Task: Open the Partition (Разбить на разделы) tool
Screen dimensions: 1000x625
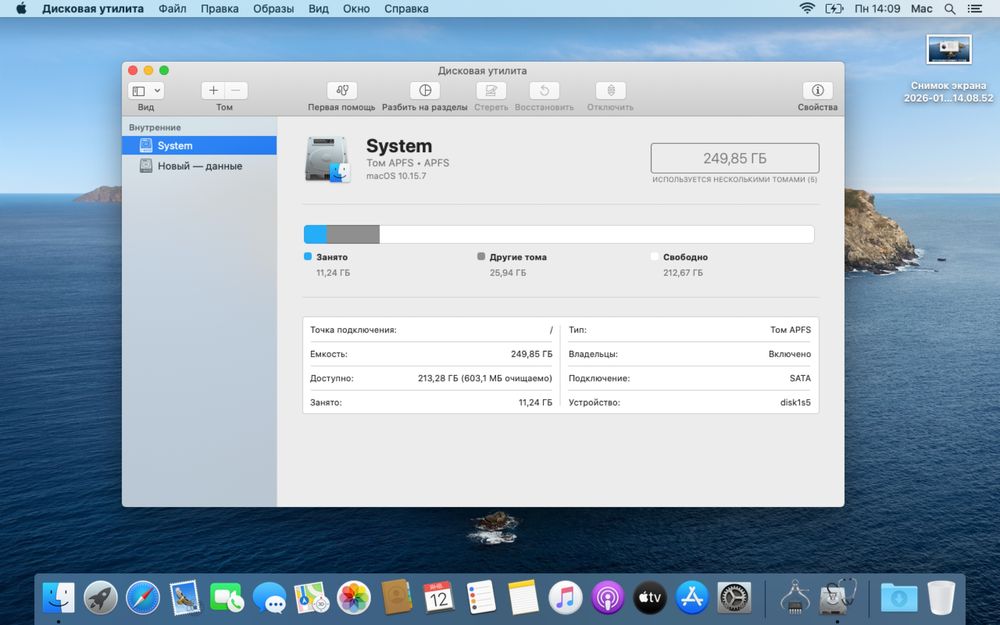Action: tap(425, 91)
